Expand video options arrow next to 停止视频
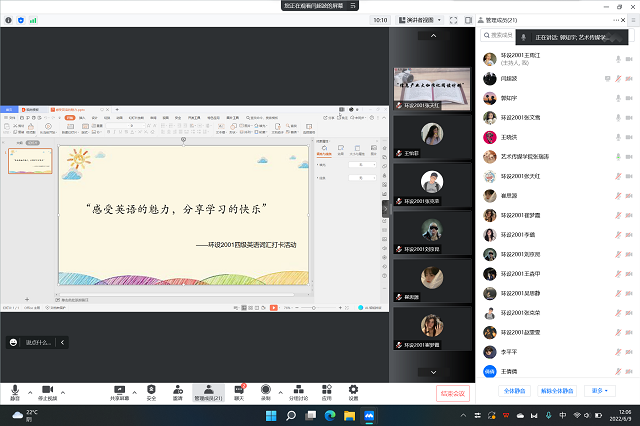This screenshot has width=640, height=426. click(x=63, y=393)
